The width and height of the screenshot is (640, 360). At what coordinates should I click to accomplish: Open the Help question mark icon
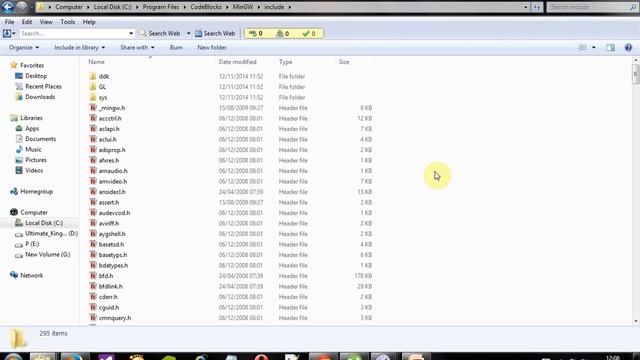click(628, 48)
